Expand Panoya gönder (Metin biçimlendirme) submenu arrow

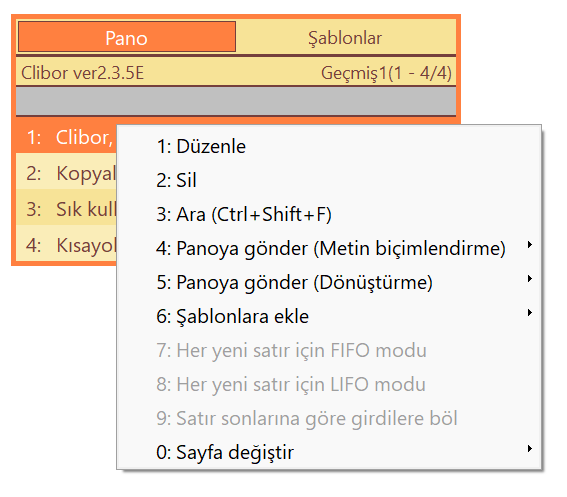point(529,245)
